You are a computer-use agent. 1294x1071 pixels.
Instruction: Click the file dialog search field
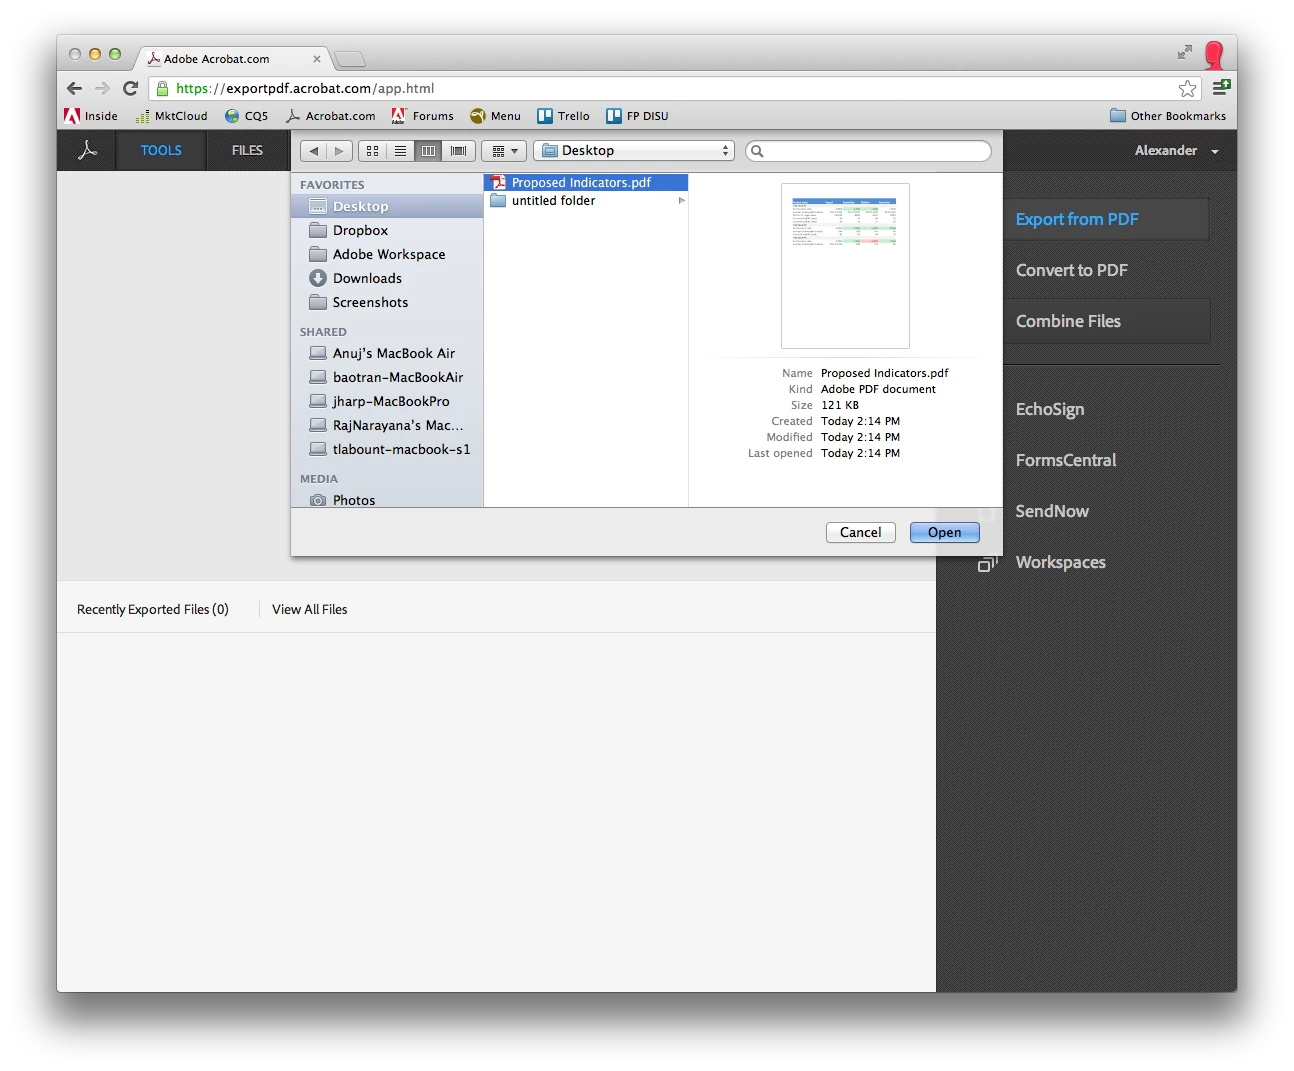coord(869,151)
